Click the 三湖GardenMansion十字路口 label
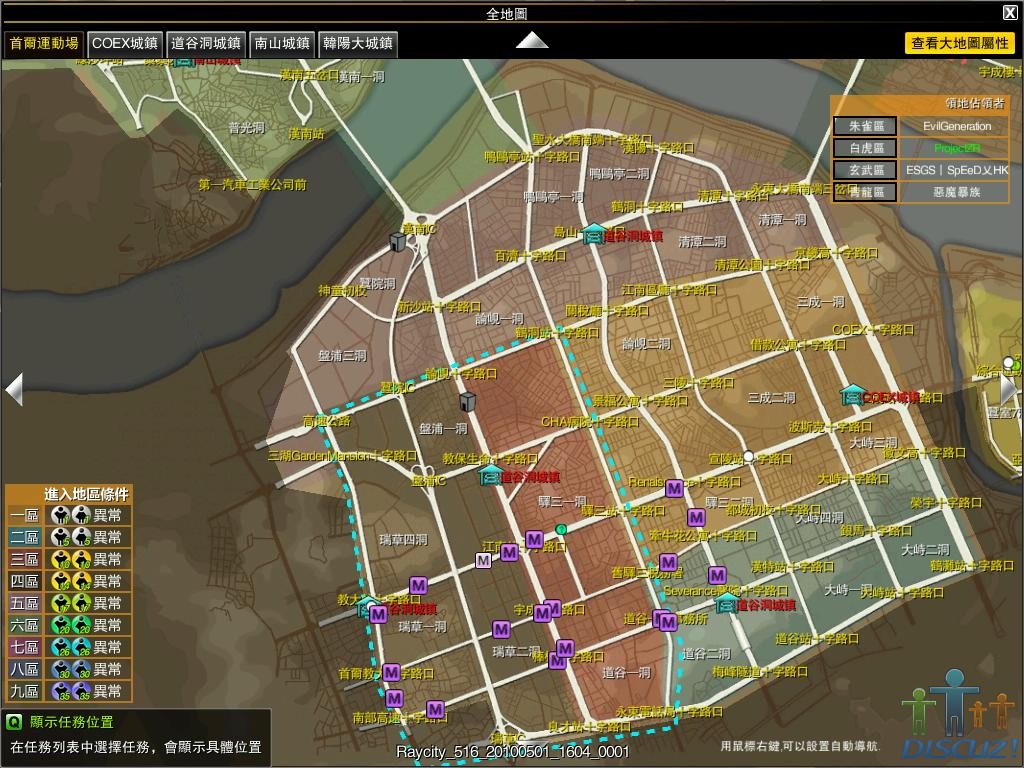The height and width of the screenshot is (768, 1024). point(342,455)
